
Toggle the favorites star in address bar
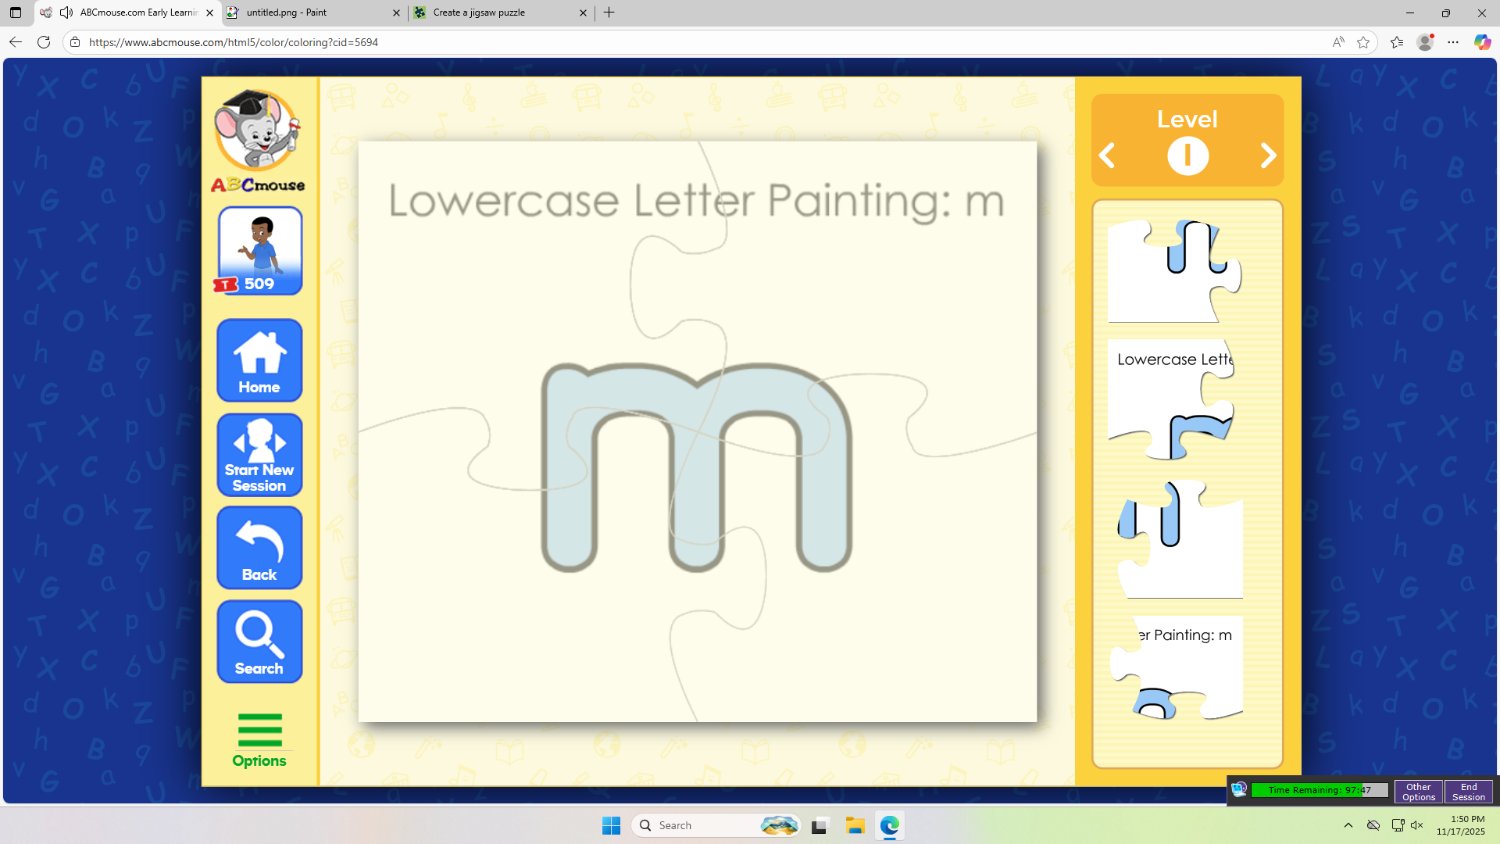click(1363, 42)
